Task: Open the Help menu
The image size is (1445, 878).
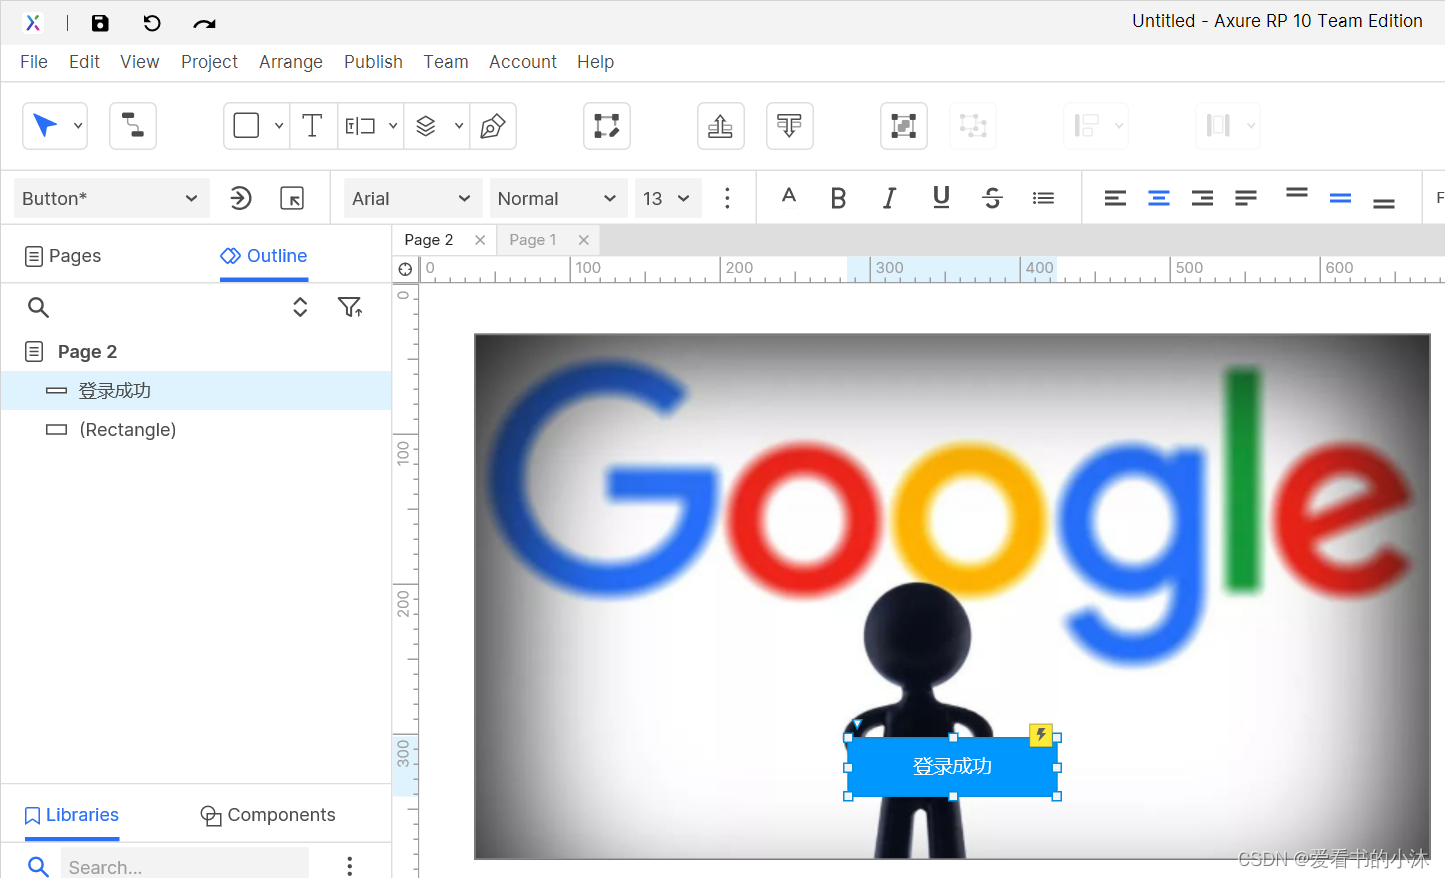Action: (595, 62)
